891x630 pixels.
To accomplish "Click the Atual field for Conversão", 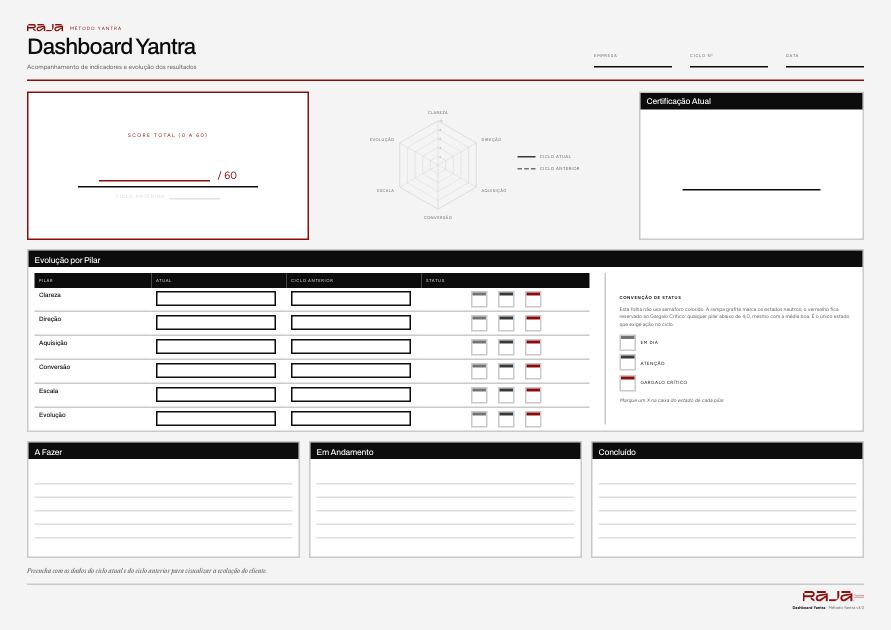I will pyautogui.click(x=216, y=370).
